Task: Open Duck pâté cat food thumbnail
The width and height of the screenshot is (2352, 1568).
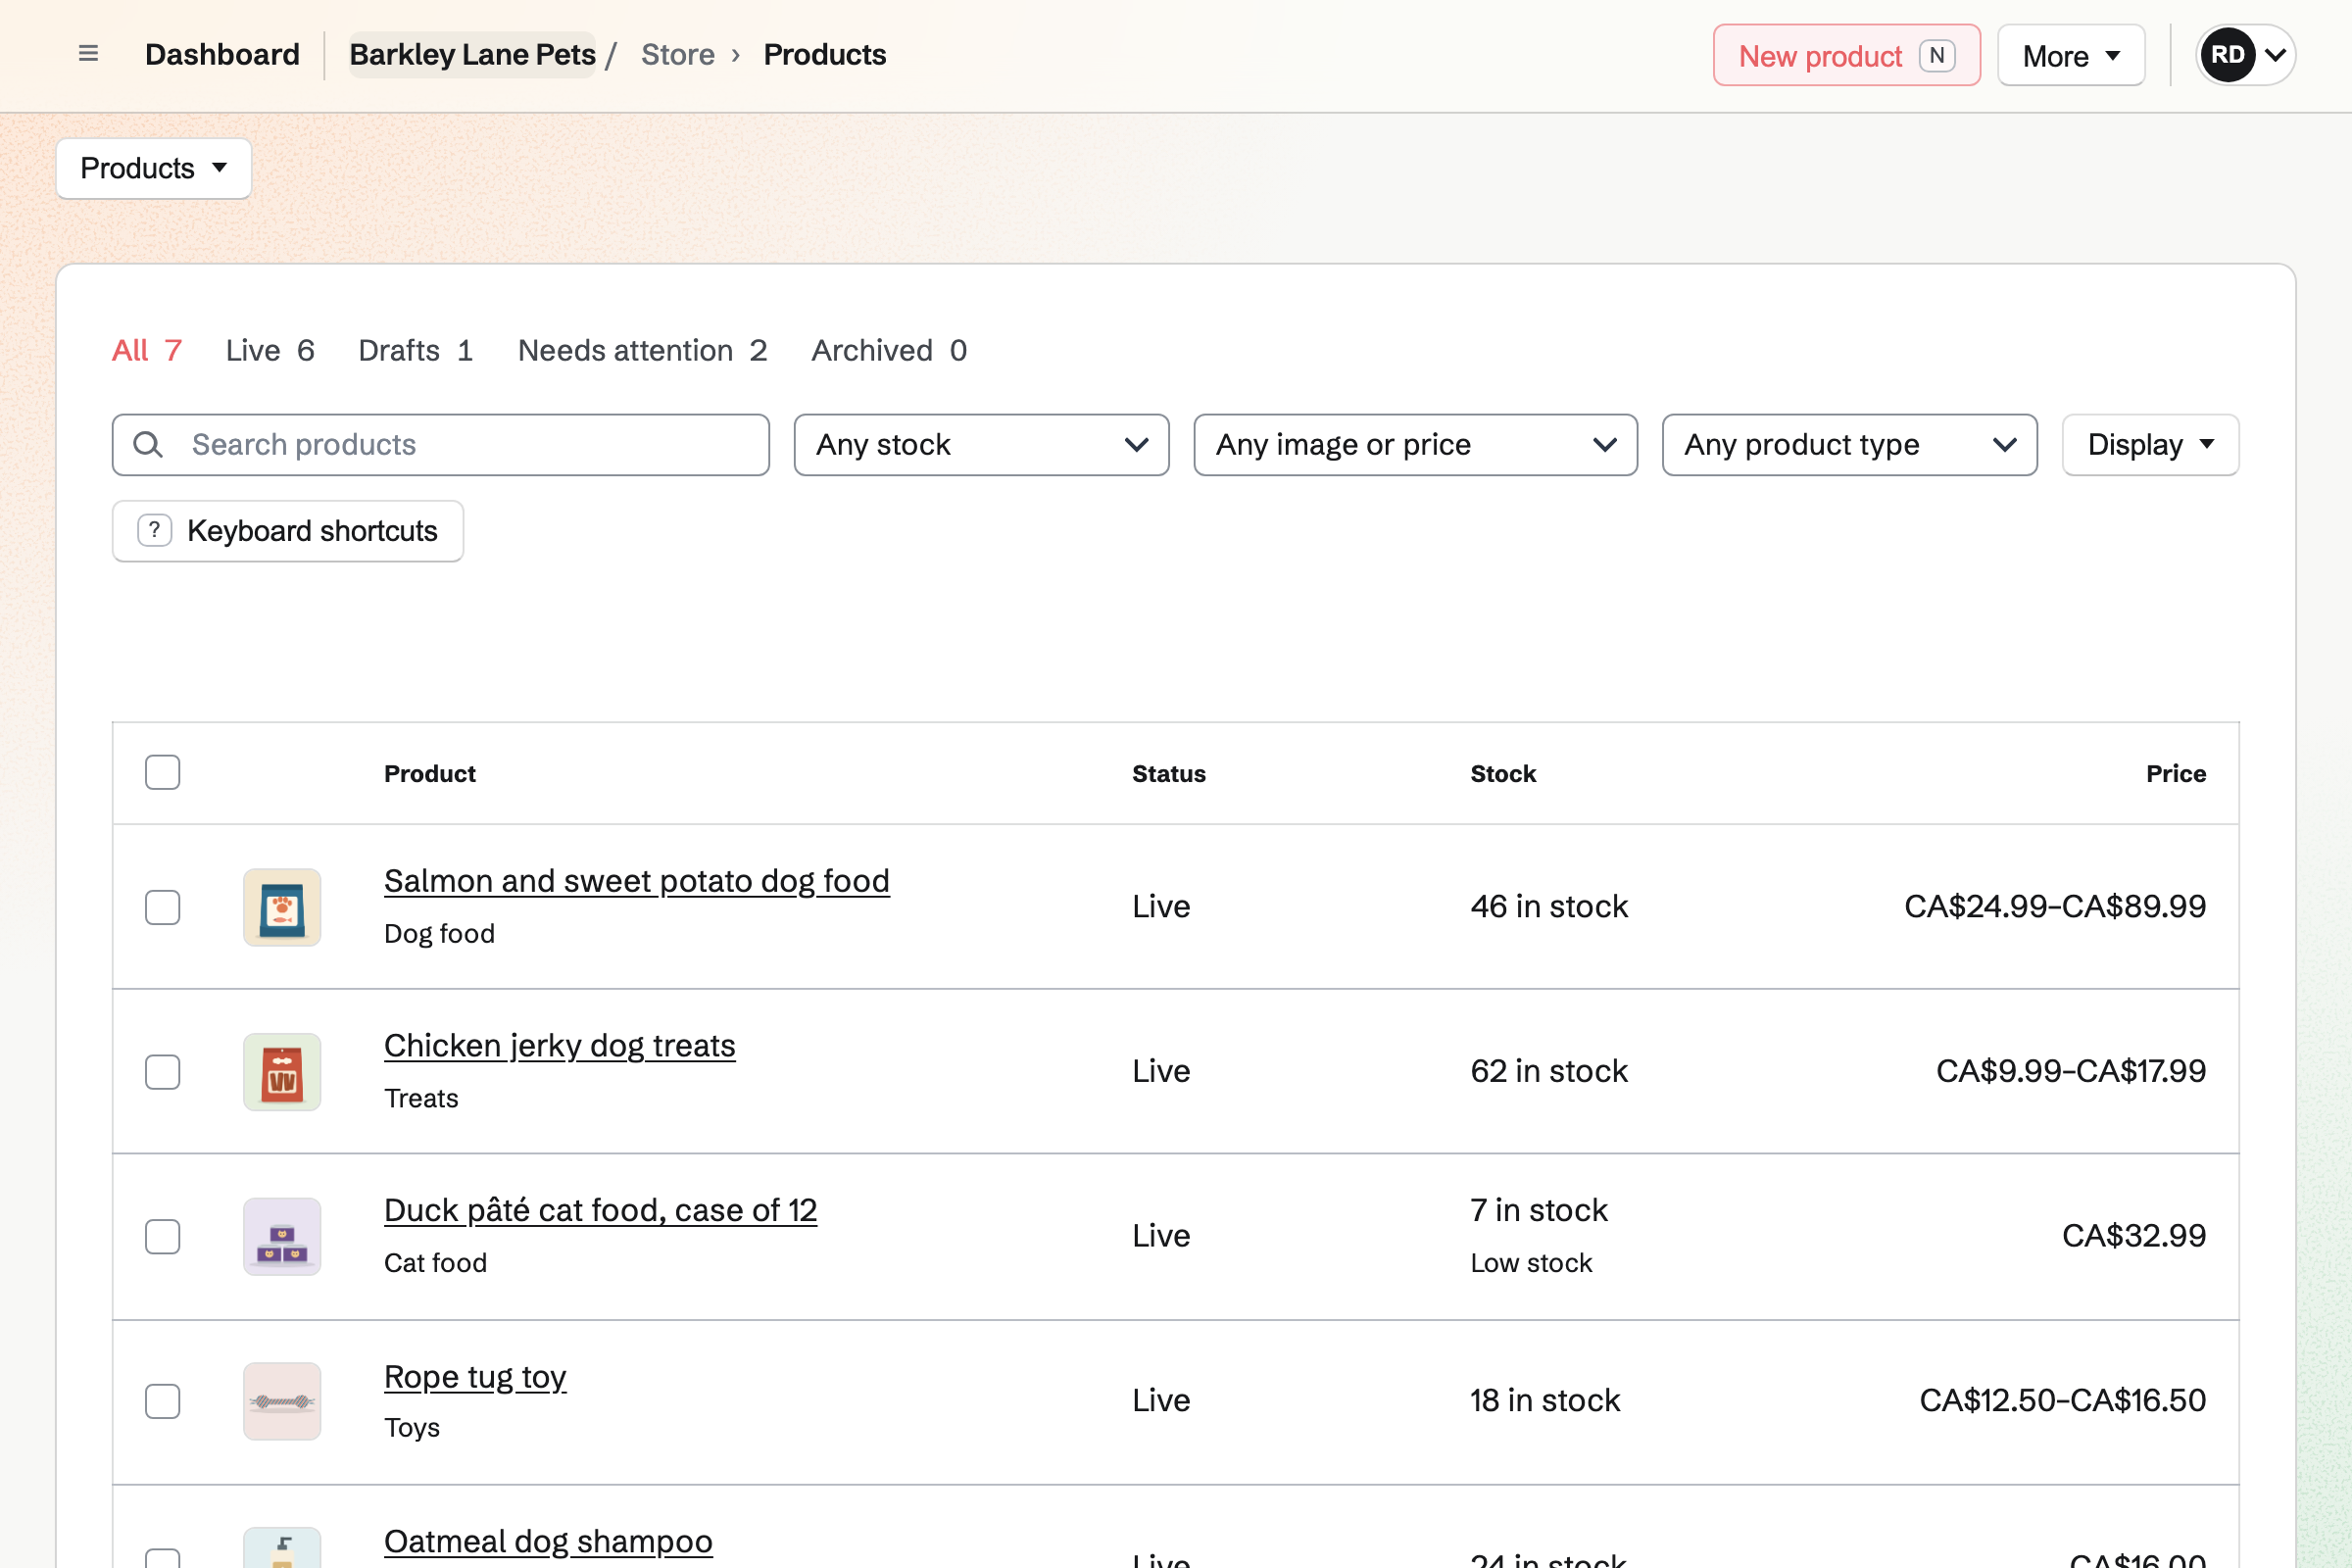Action: coord(282,1237)
